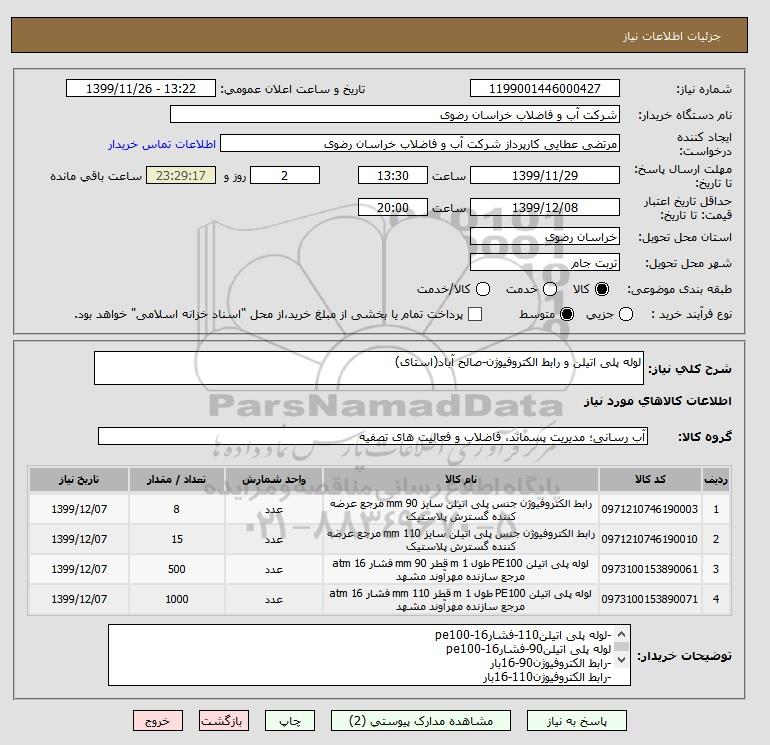Click product code 0973100153890071
770x745 pixels.
pyautogui.click(x=650, y=599)
